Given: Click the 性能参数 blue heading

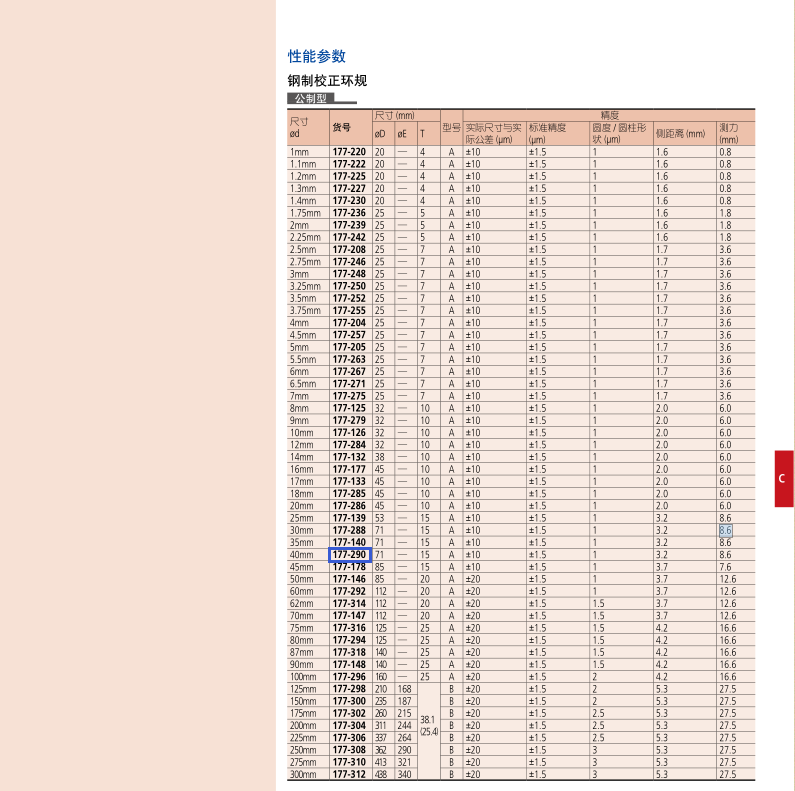Looking at the screenshot, I should tap(317, 56).
